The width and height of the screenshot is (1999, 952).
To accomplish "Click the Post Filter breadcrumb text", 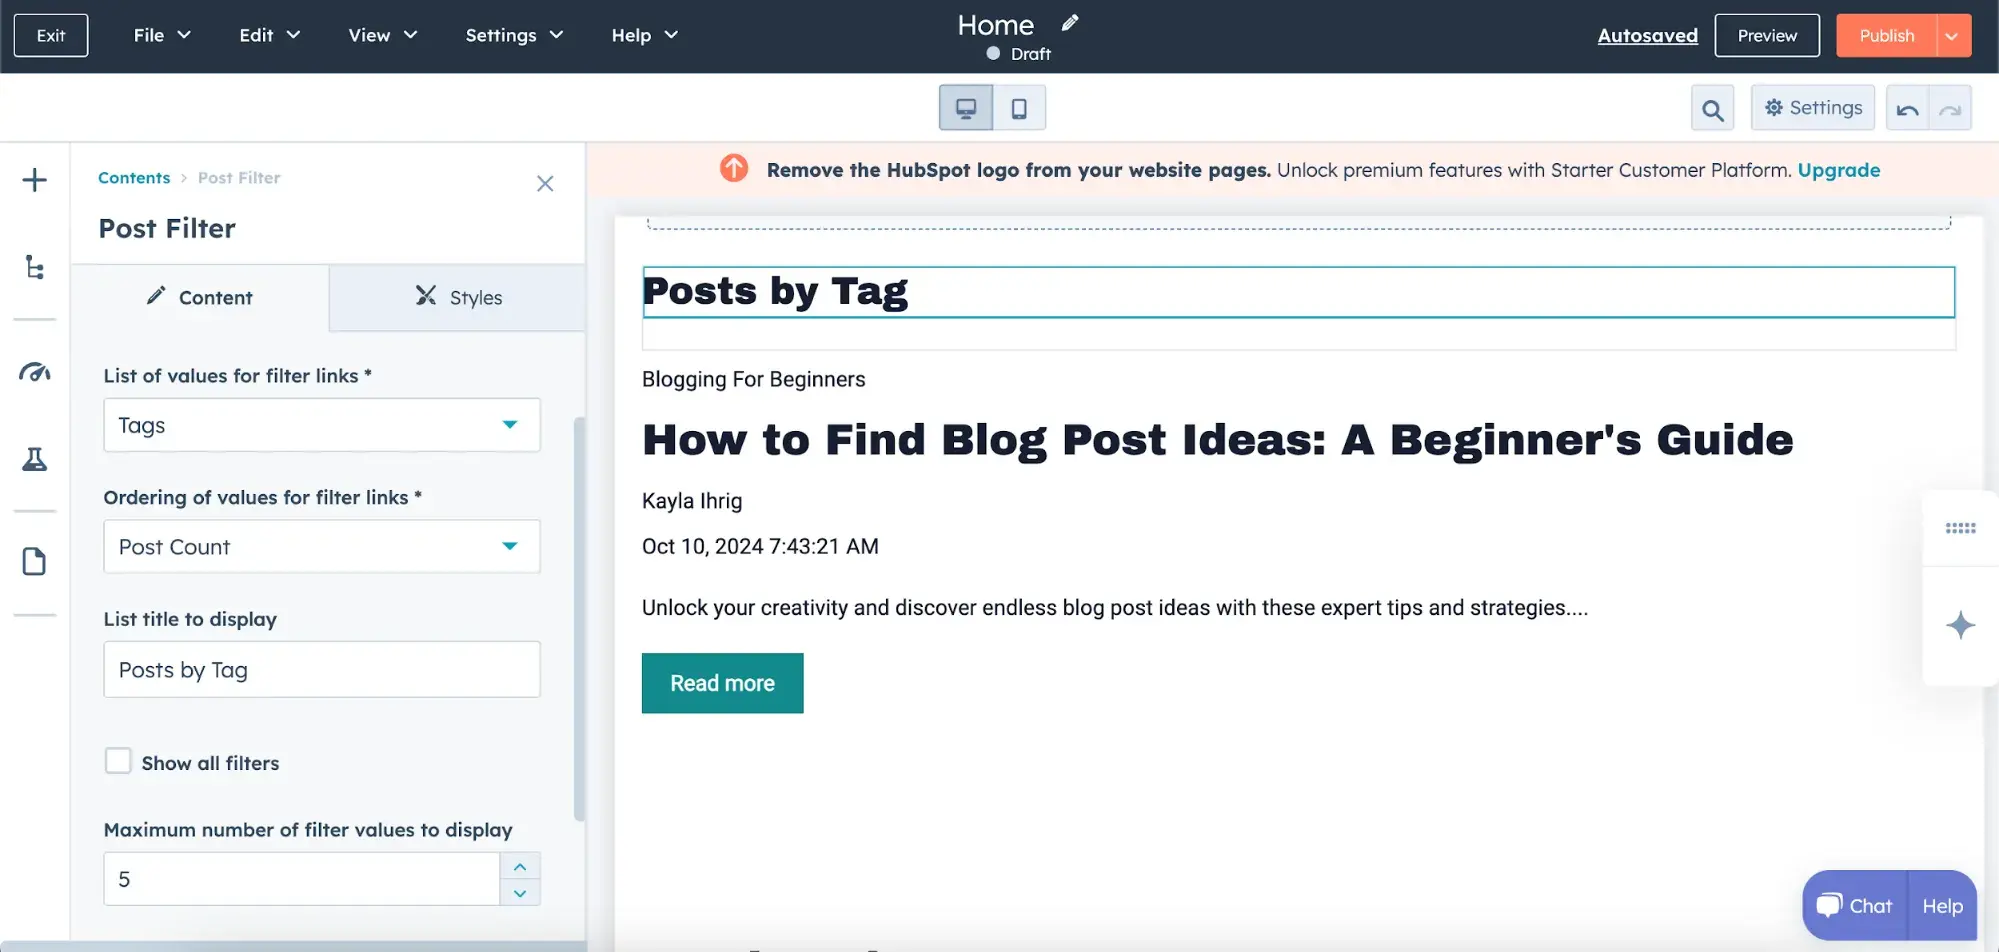I will coord(239,178).
